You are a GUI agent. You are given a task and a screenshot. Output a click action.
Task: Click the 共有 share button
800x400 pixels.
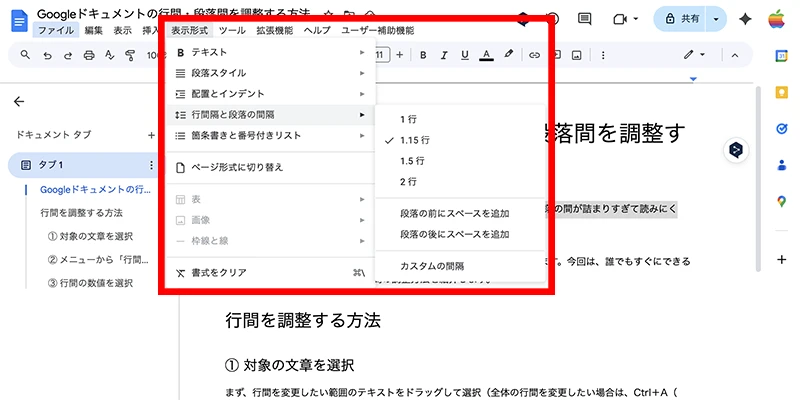pos(681,19)
